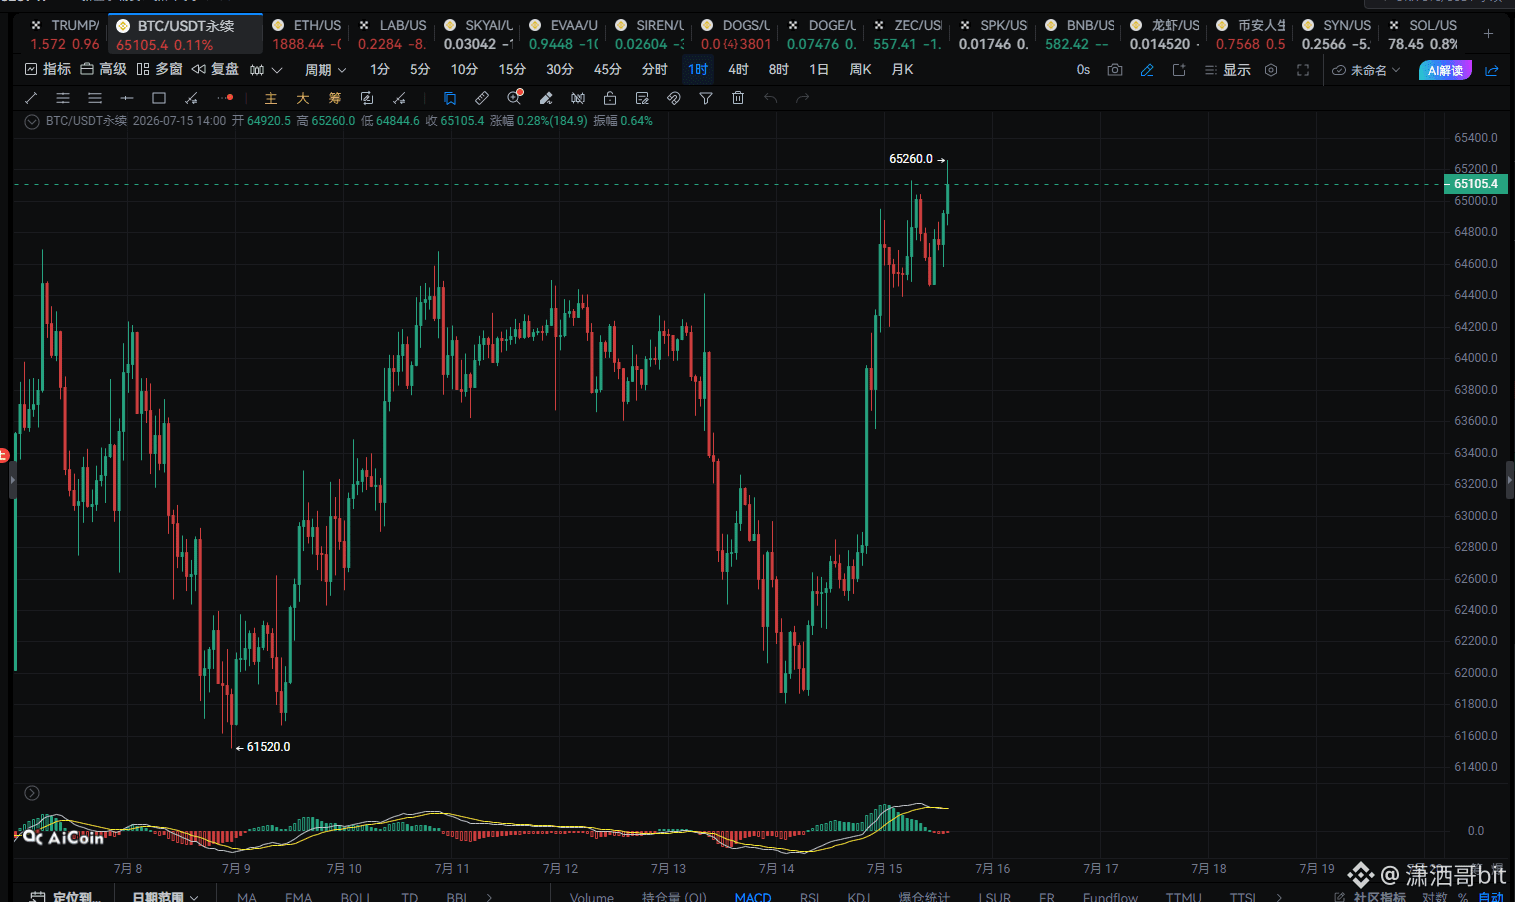The image size is (1515, 902).
Task: Toggle the Fundflow indicator
Action: click(x=1110, y=896)
